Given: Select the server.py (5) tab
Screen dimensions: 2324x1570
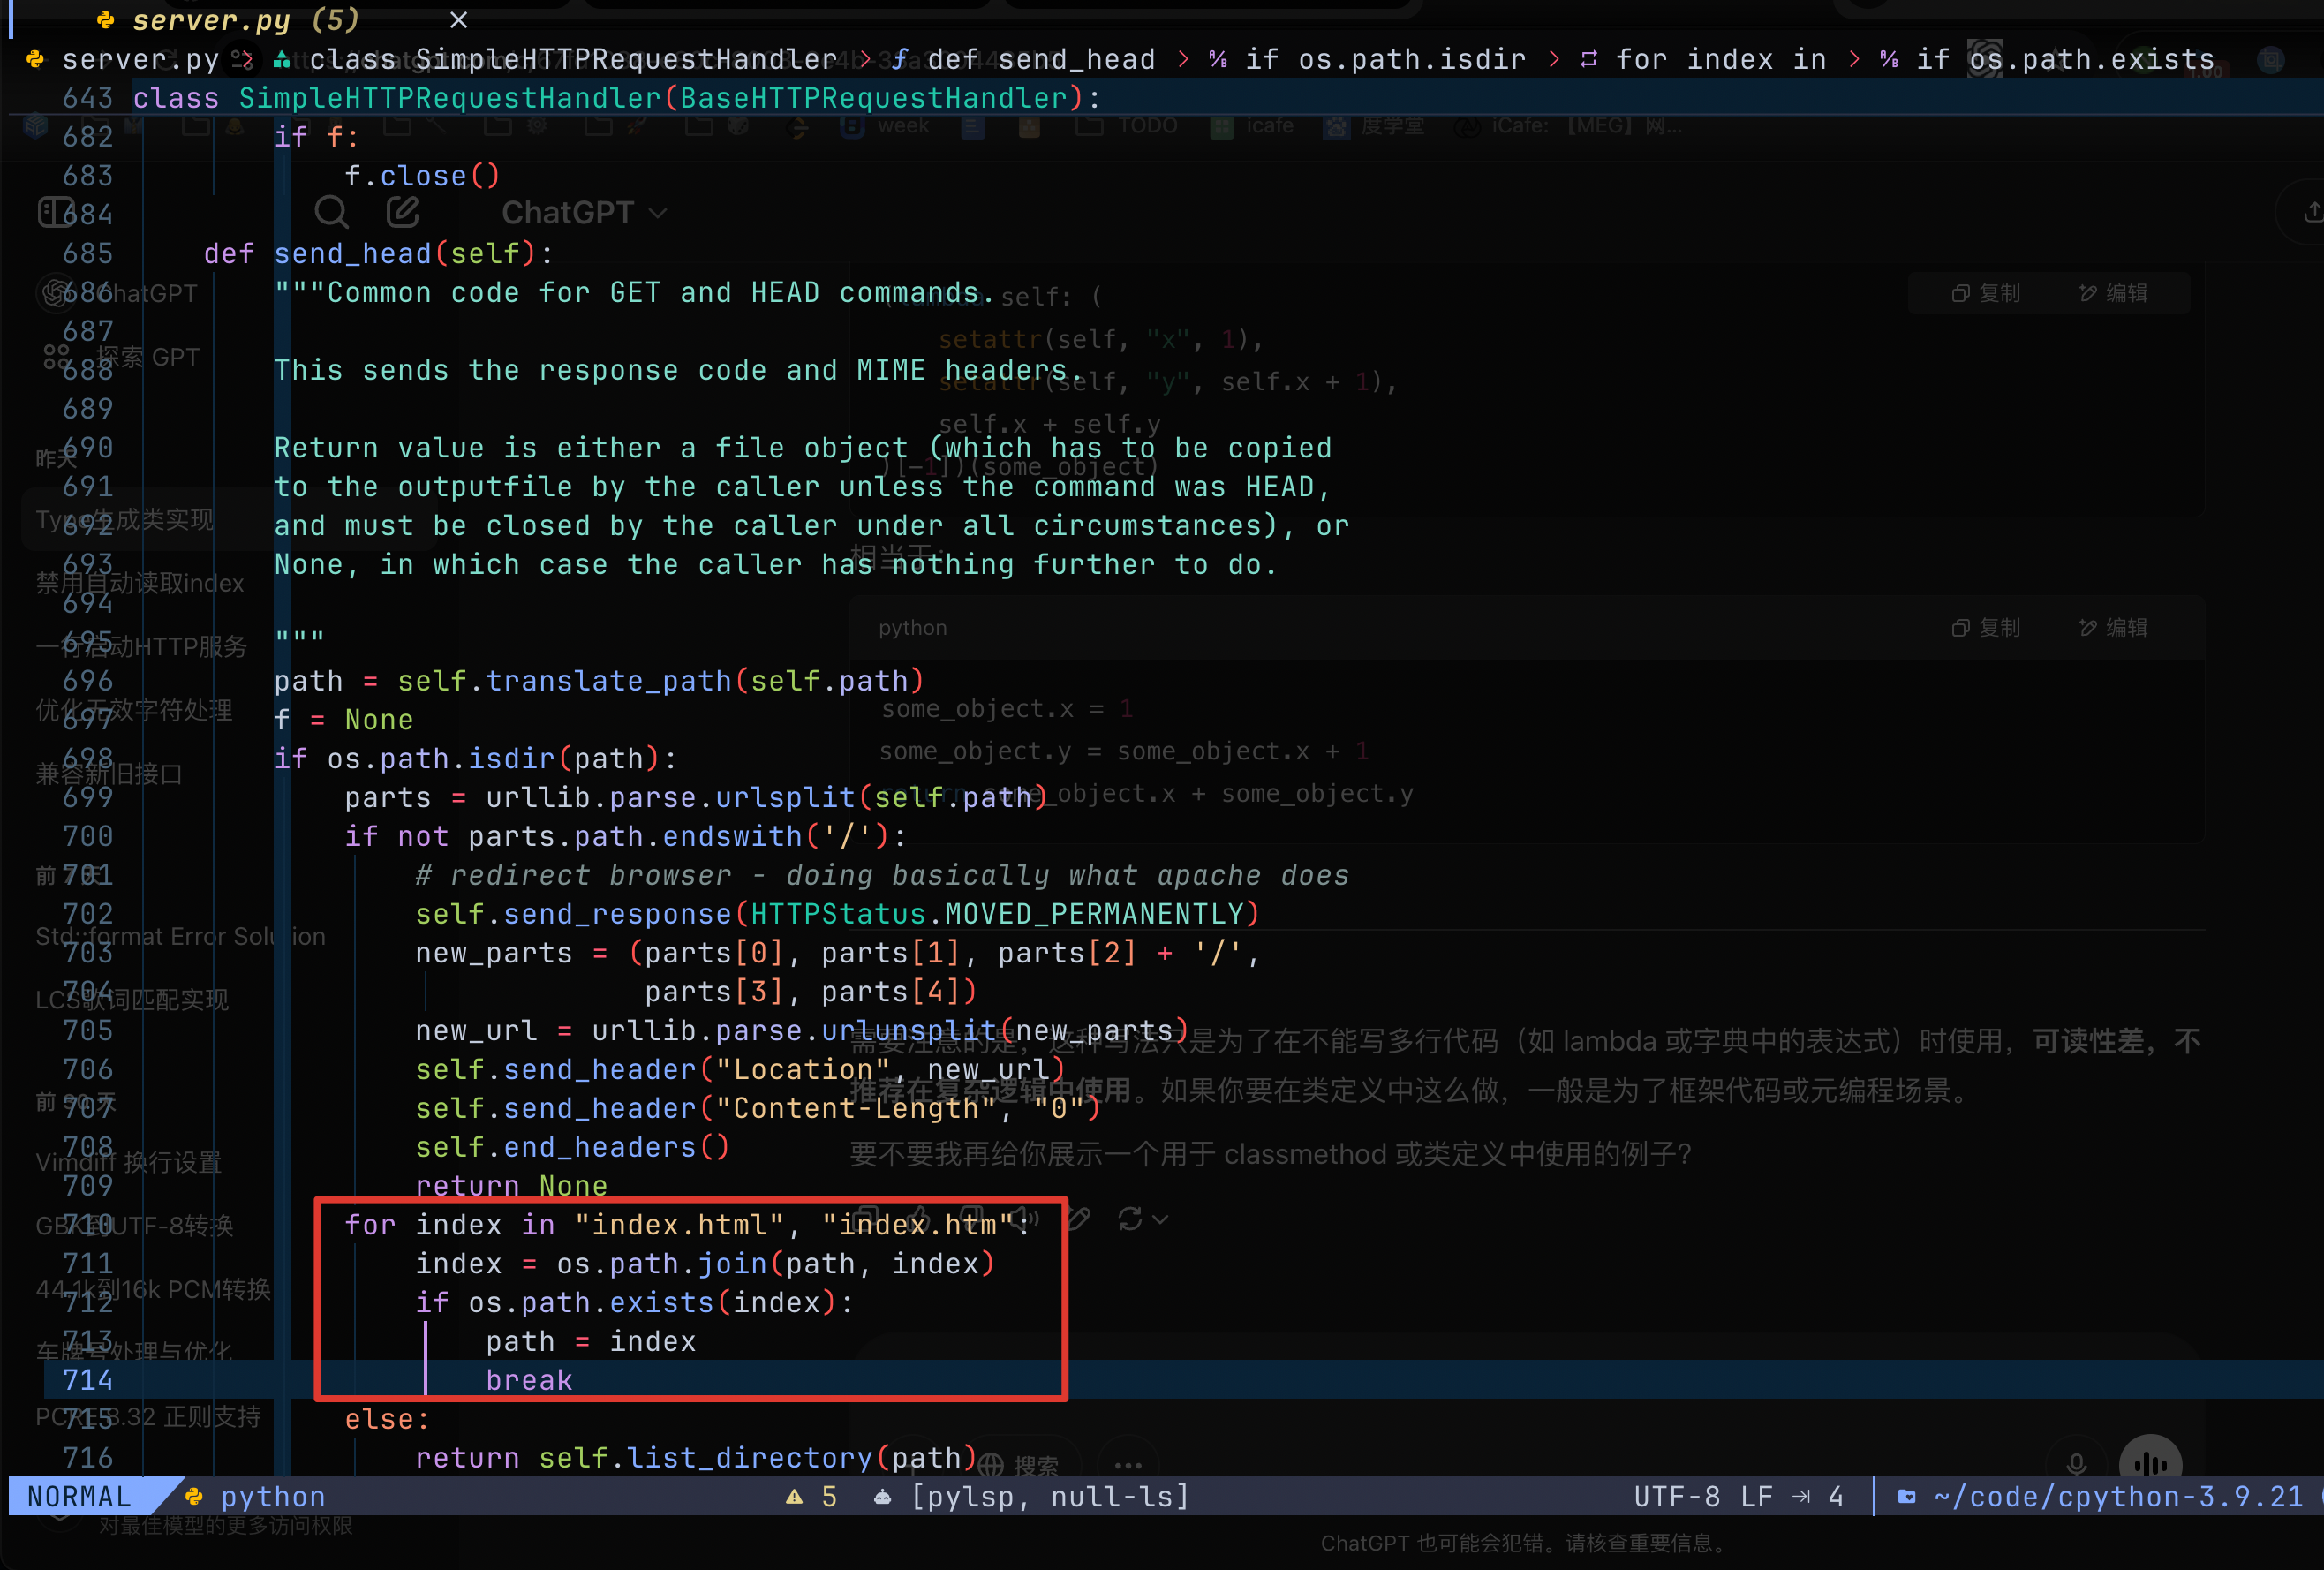Looking at the screenshot, I should click(x=245, y=20).
